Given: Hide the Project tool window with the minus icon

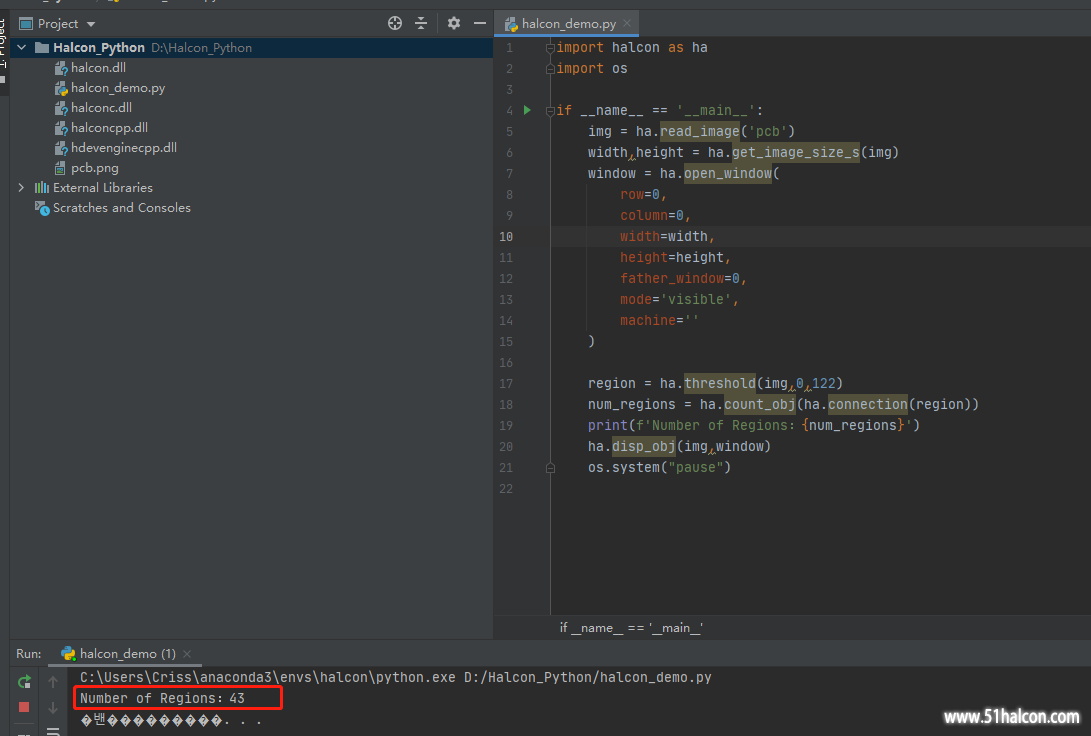Looking at the screenshot, I should coord(479,24).
